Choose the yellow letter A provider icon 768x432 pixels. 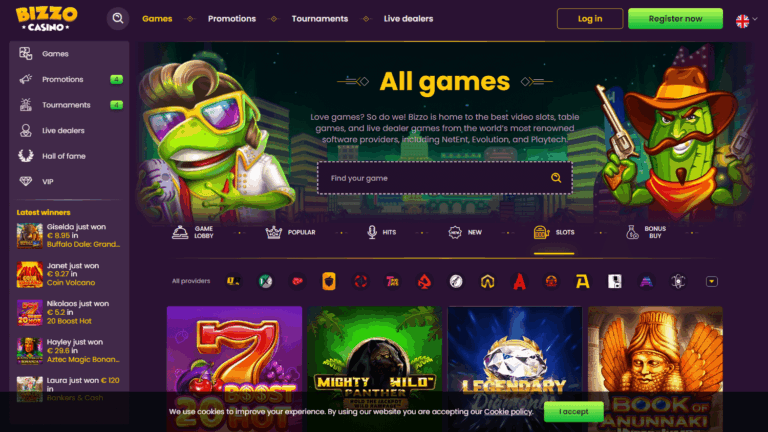pos(582,281)
